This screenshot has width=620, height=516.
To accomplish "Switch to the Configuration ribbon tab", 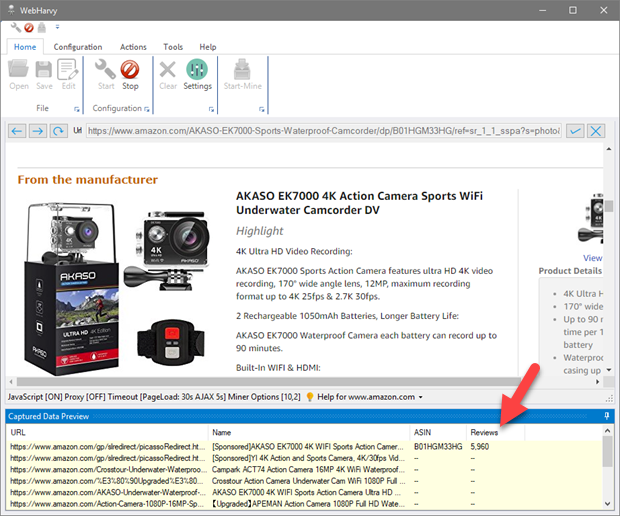I will [x=78, y=47].
